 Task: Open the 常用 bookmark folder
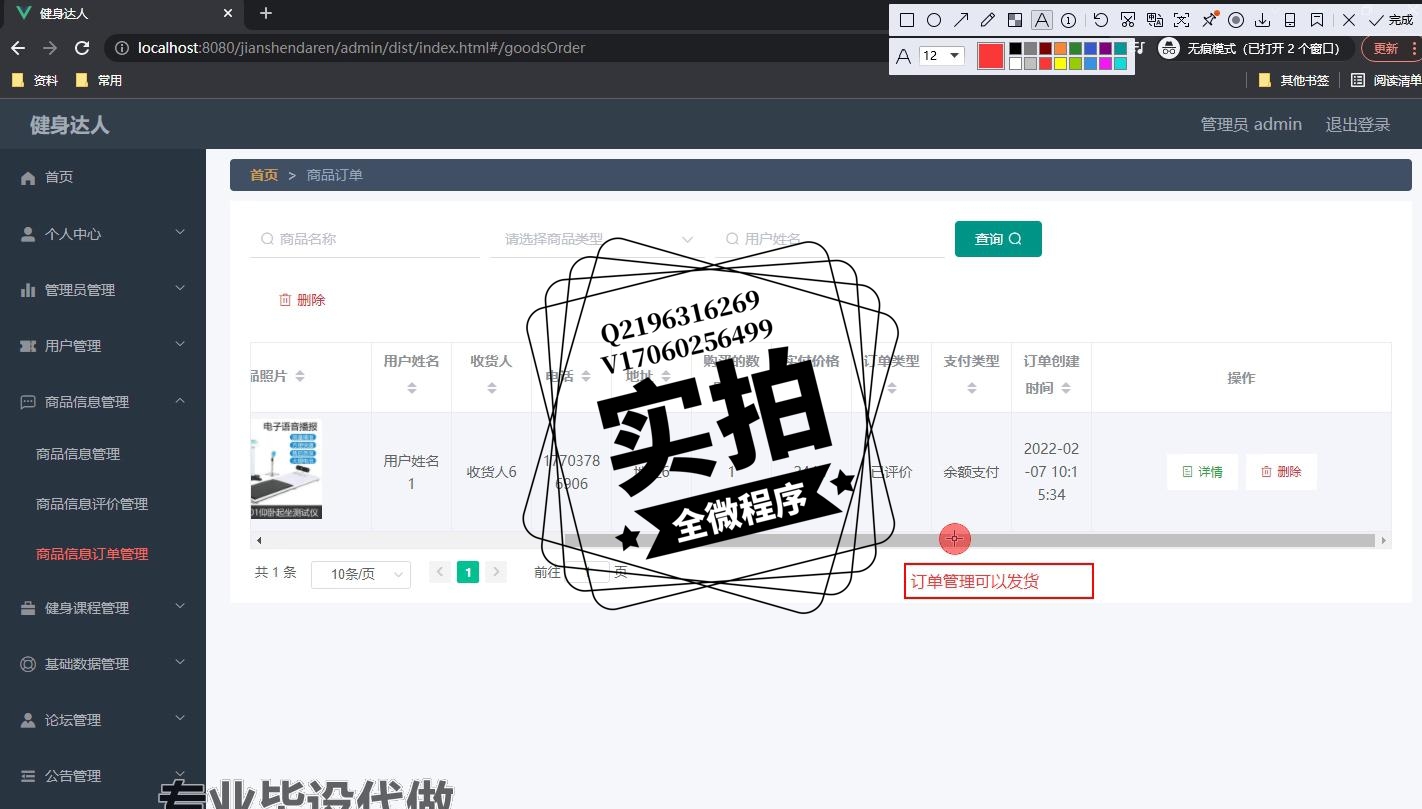tap(99, 80)
